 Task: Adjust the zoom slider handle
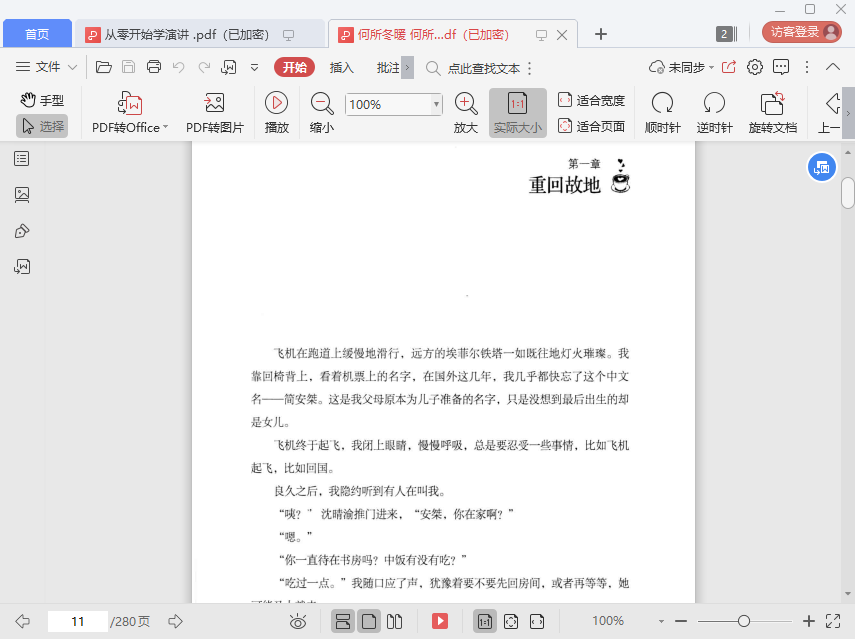point(744,621)
